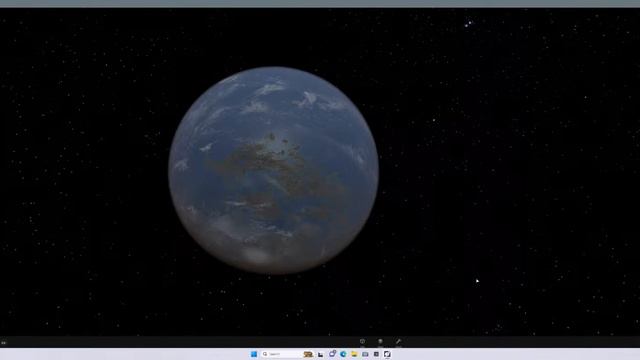The image size is (640, 360).
Task: Open the active white-ring app at taskbar end
Action: coord(387,354)
